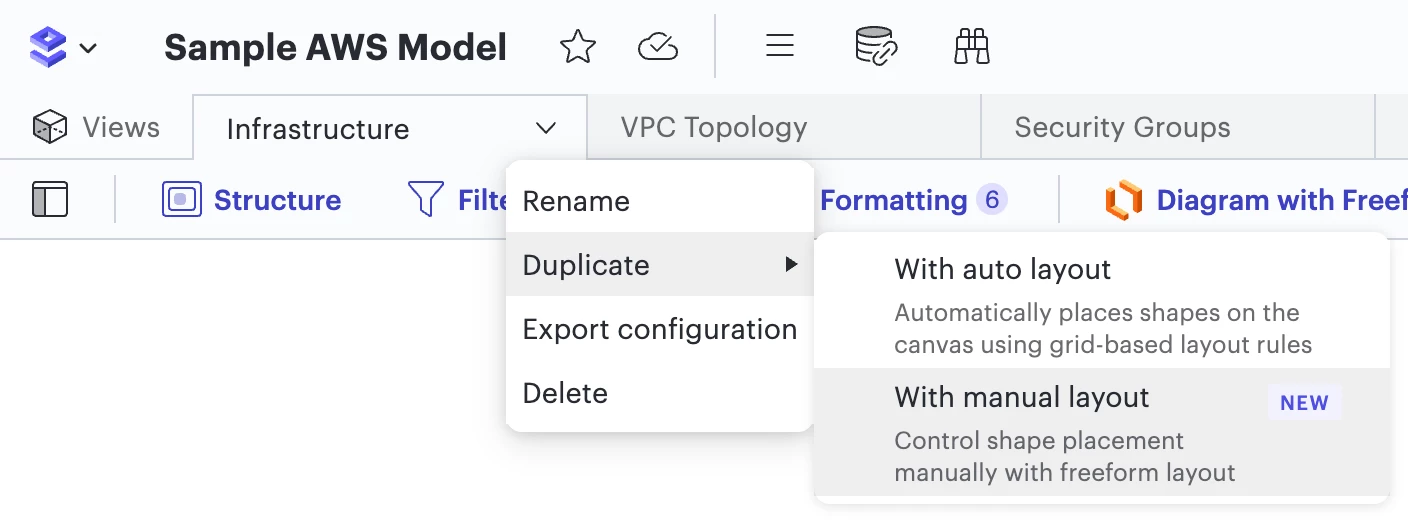Expand the Duplicate submenu arrow

click(x=791, y=265)
